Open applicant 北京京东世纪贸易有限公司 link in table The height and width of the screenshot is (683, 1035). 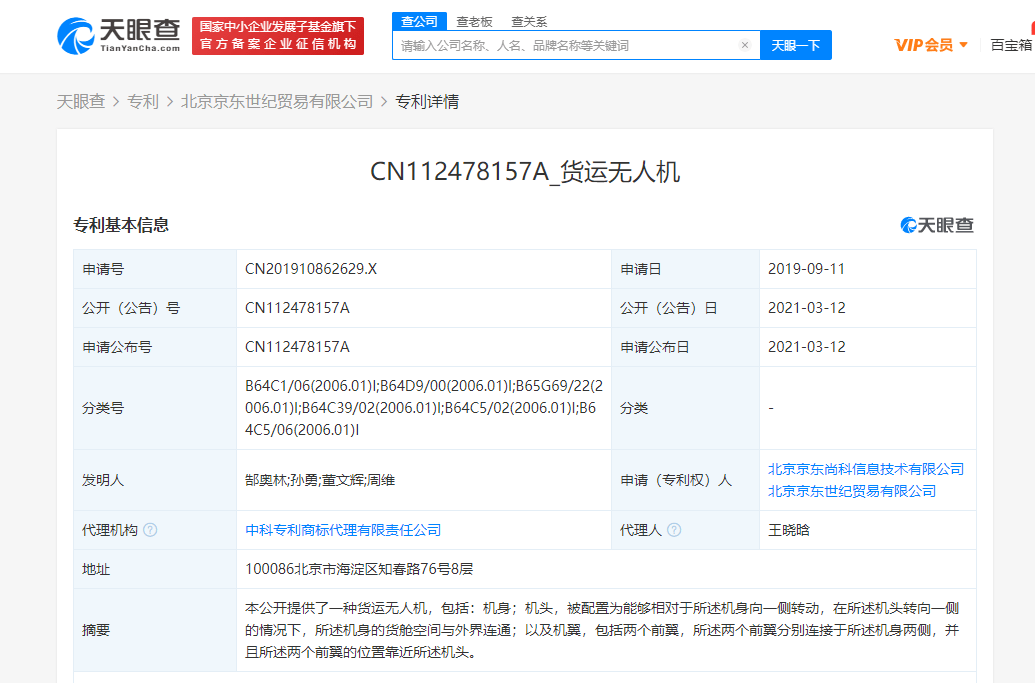click(851, 491)
